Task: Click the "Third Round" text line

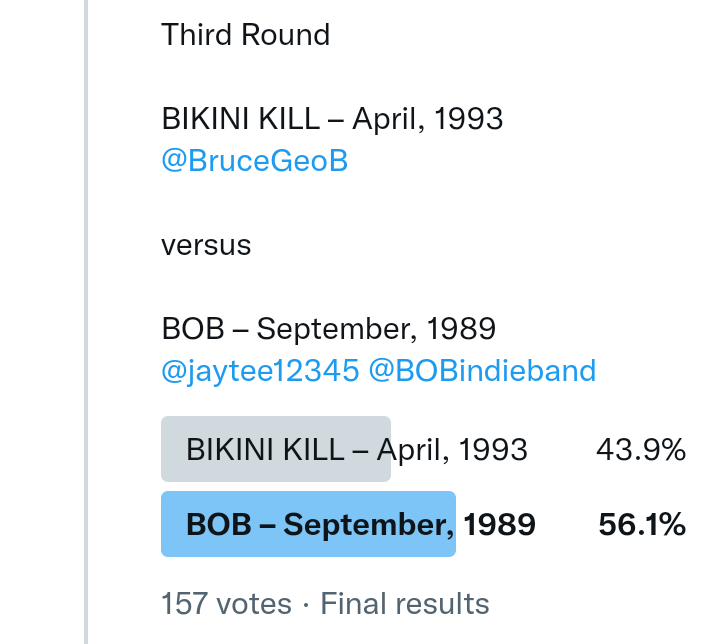Action: (245, 35)
